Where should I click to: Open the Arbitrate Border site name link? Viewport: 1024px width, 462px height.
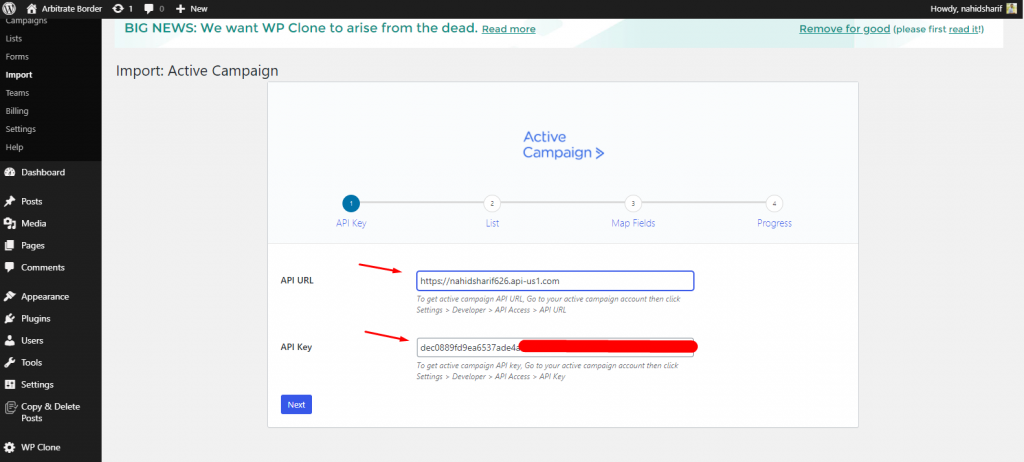click(72, 8)
